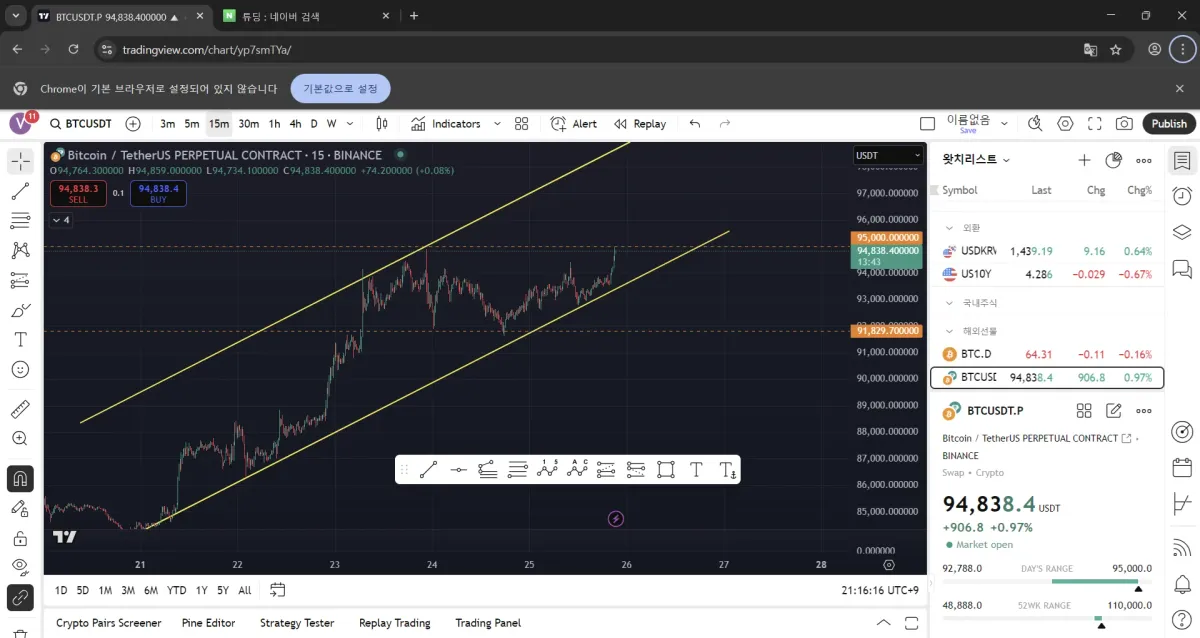Select BTC.D row in watchlist
Image resolution: width=1200 pixels, height=638 pixels.
tap(1047, 354)
